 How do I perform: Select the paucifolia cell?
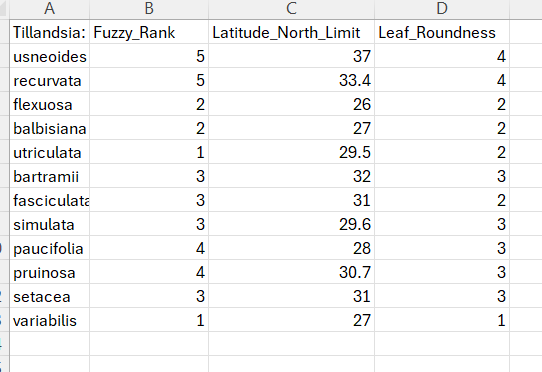[x=49, y=248]
